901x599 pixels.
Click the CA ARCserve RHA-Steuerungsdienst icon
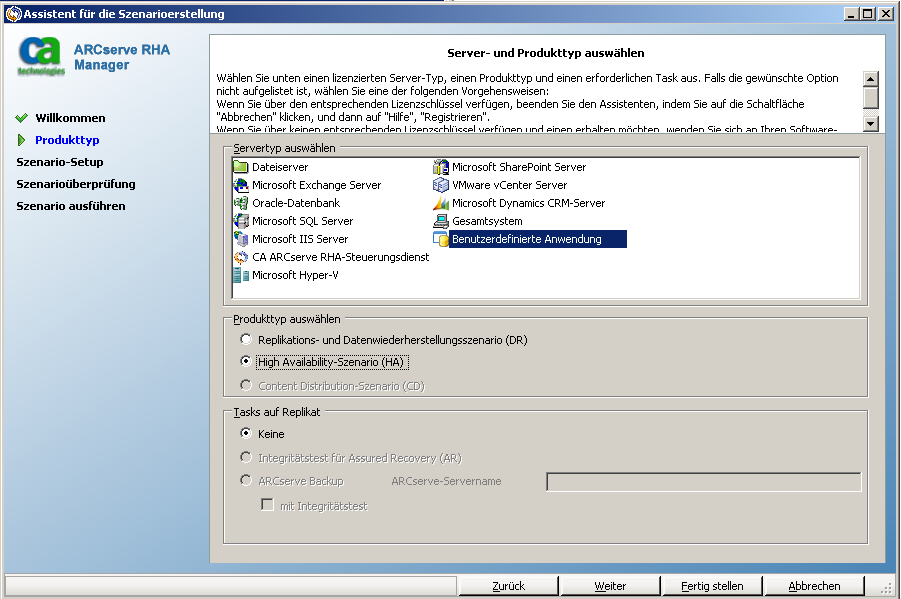click(x=241, y=257)
